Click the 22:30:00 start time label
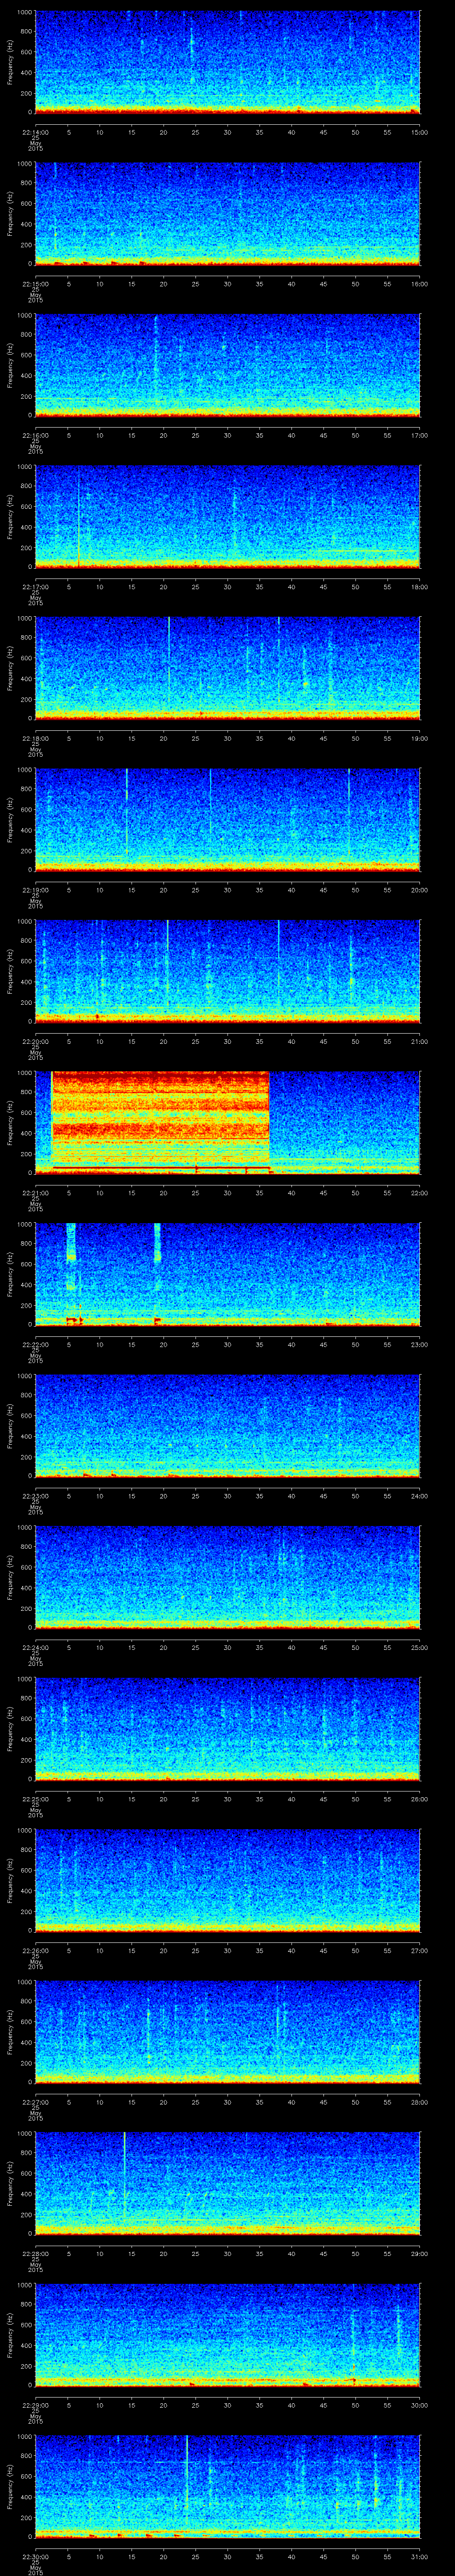 (x=35, y=2556)
